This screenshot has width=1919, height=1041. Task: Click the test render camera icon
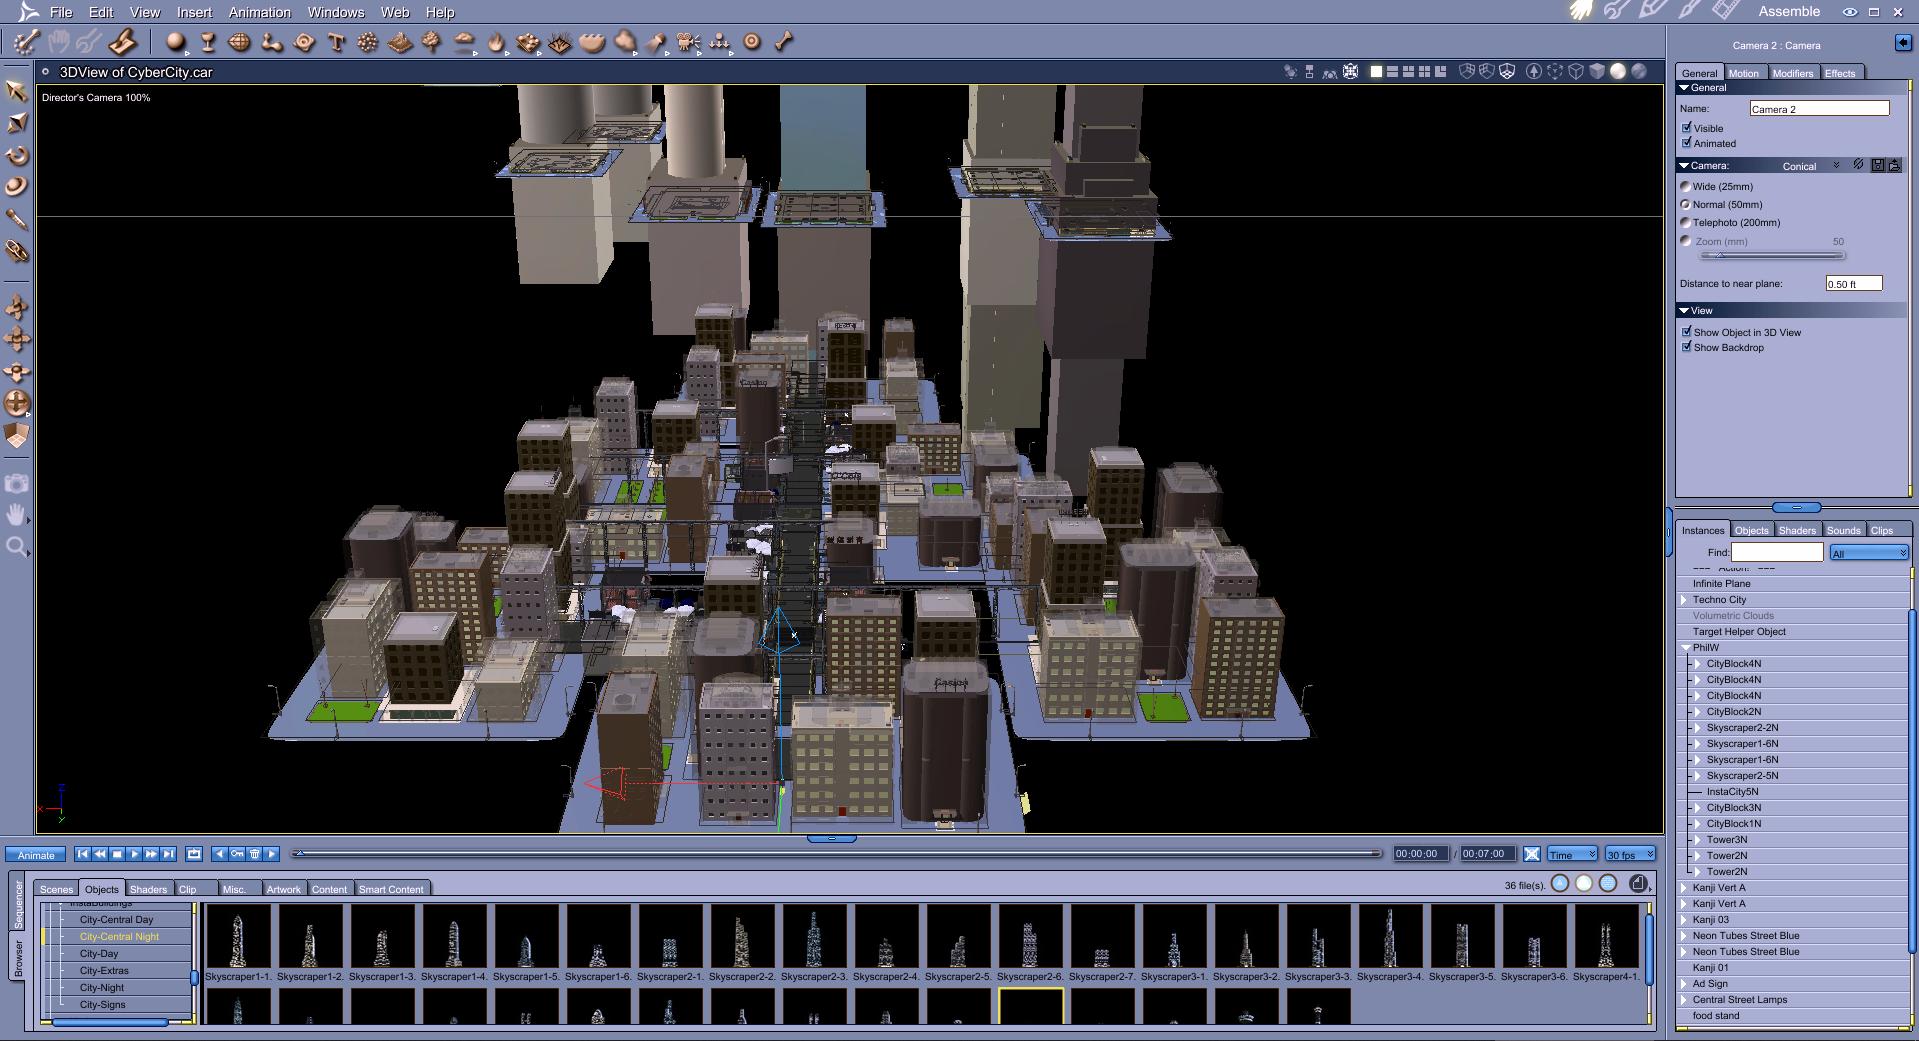tap(17, 484)
